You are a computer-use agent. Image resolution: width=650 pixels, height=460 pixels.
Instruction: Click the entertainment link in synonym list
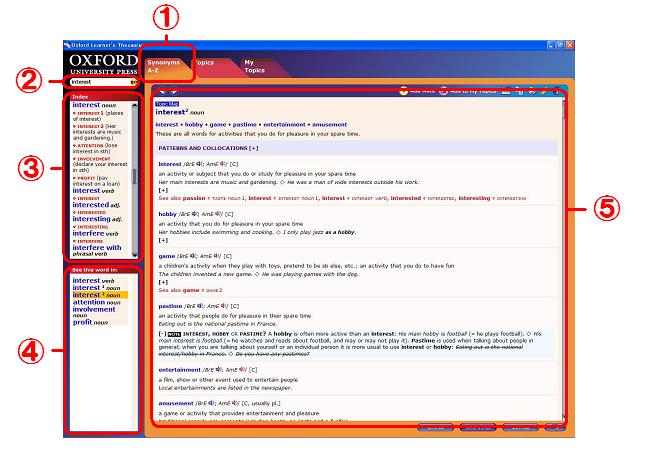pyautogui.click(x=284, y=125)
